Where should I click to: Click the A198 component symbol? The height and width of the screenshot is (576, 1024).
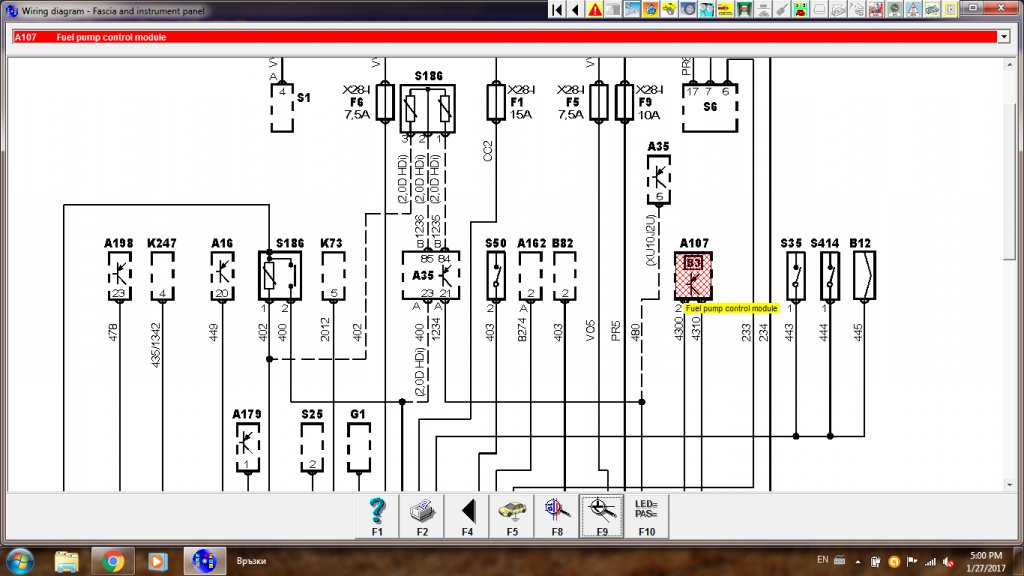point(120,276)
